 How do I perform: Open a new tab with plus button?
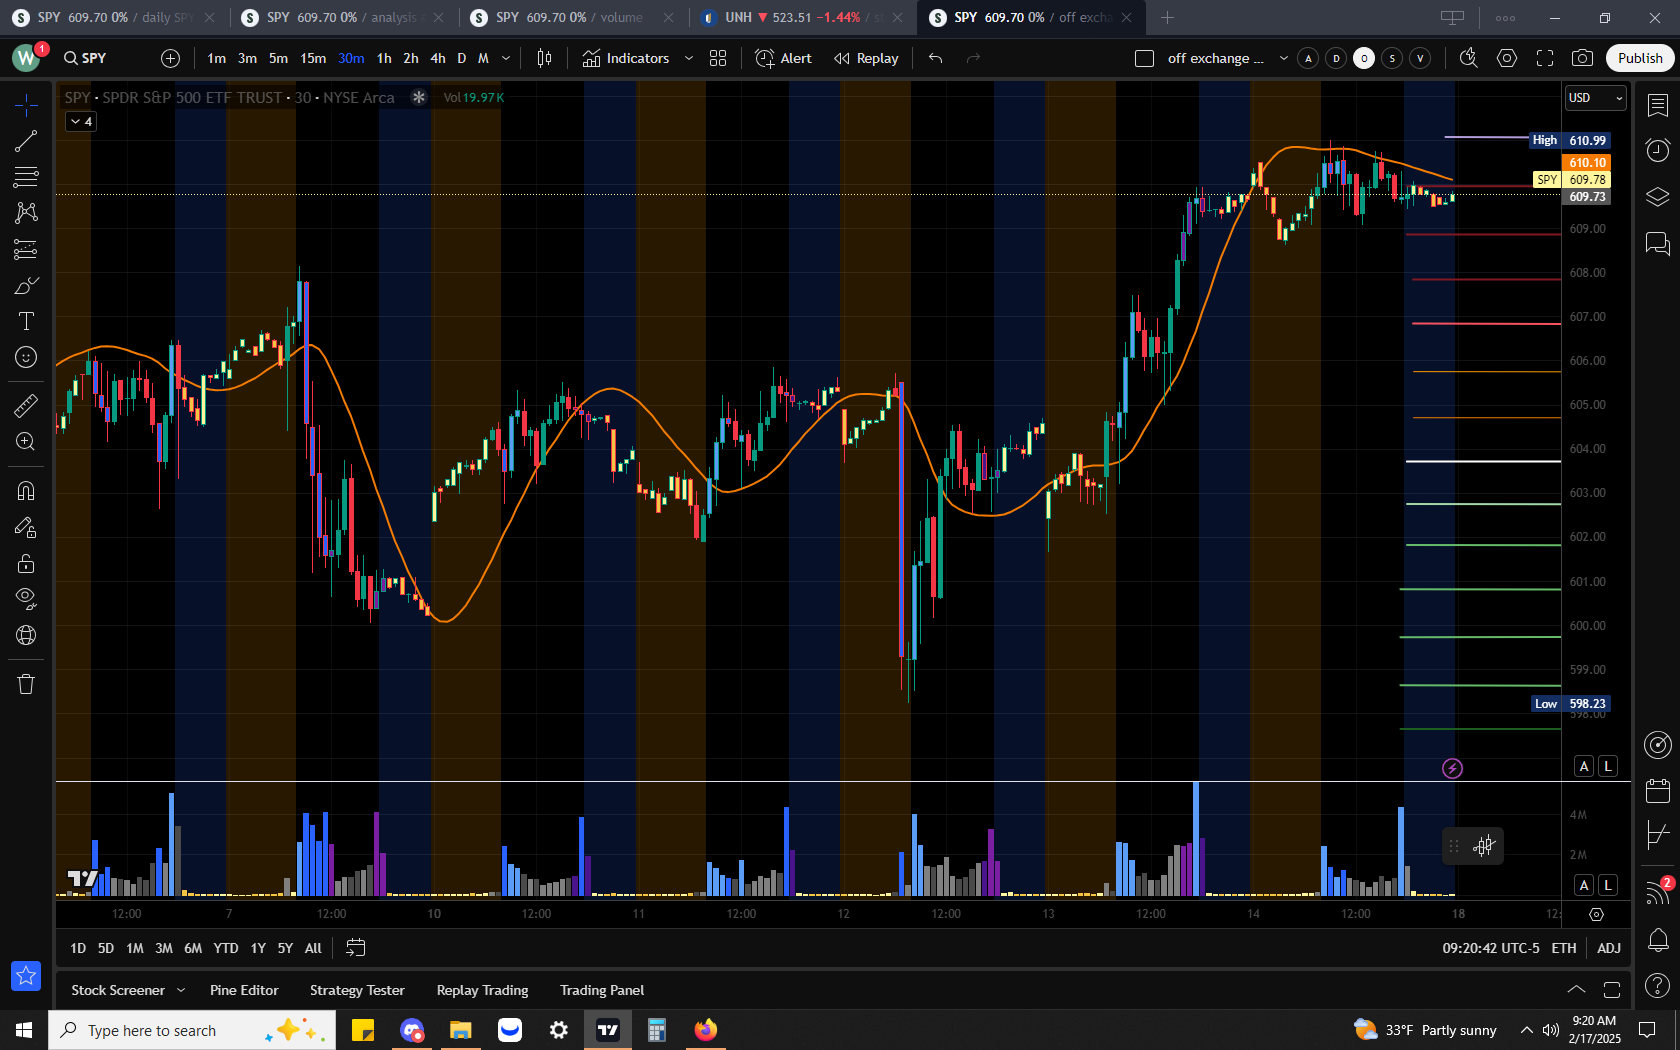tap(1167, 17)
